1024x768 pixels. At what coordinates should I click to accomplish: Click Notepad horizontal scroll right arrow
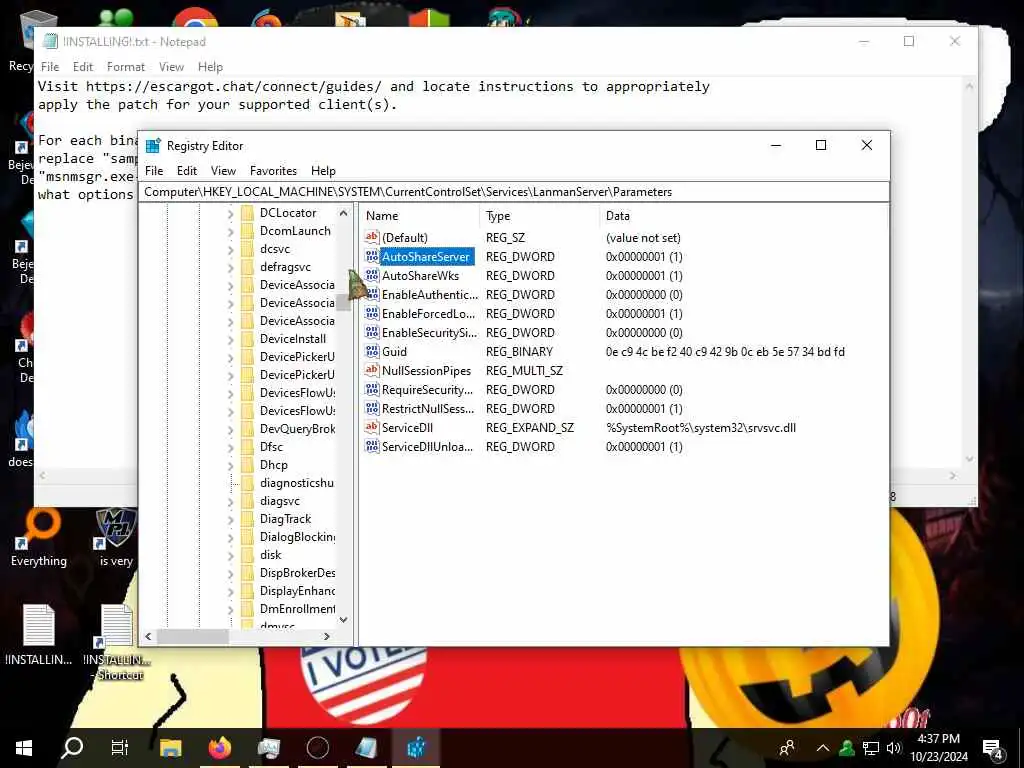(952, 475)
